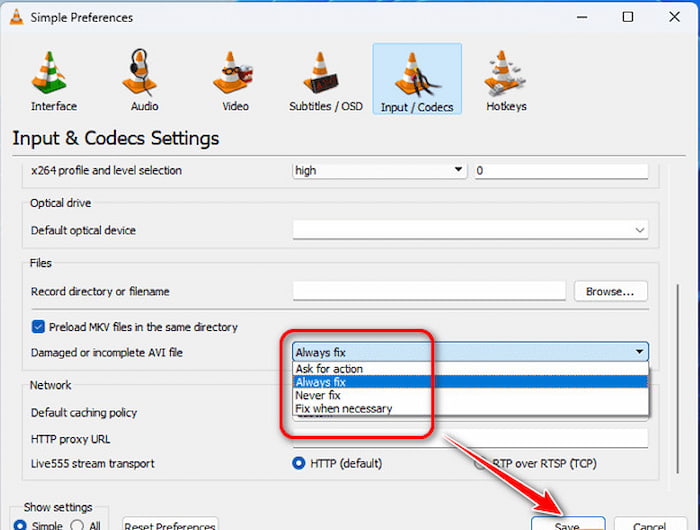
Task: Click 'Live555 stream transport' label
Action: point(92,463)
